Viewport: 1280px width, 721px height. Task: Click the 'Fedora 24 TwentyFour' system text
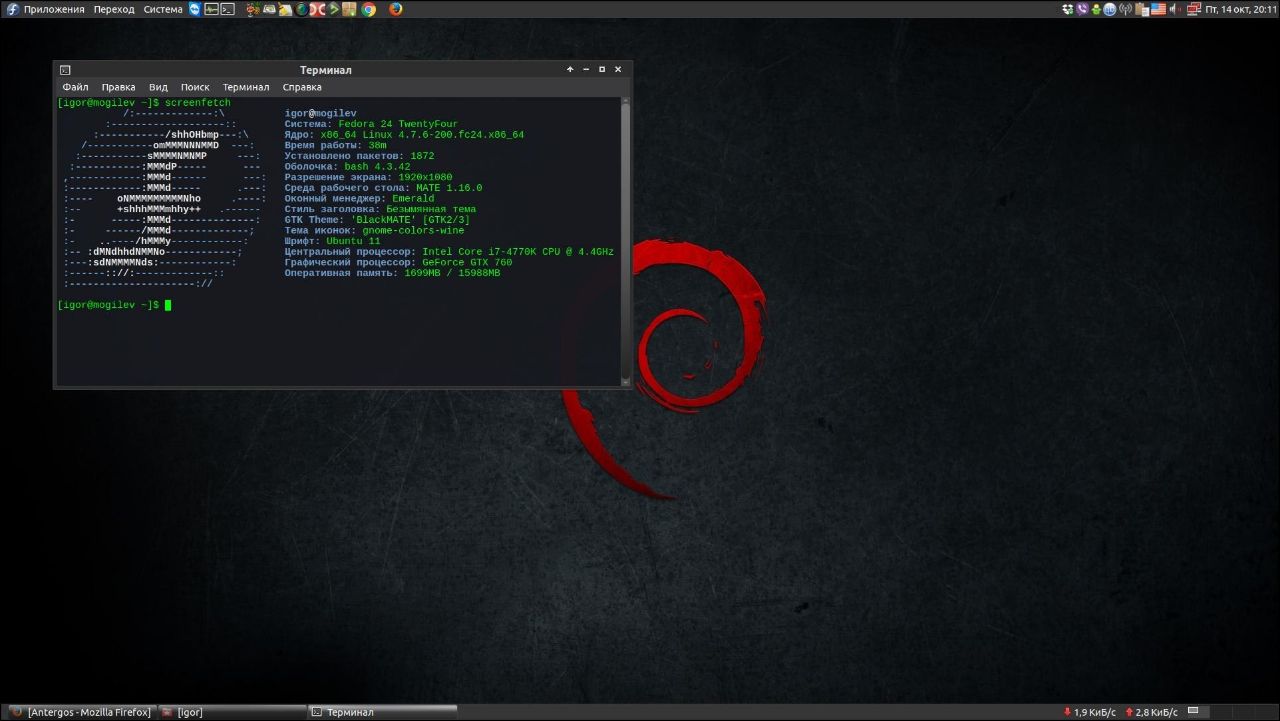pyautogui.click(x=398, y=124)
